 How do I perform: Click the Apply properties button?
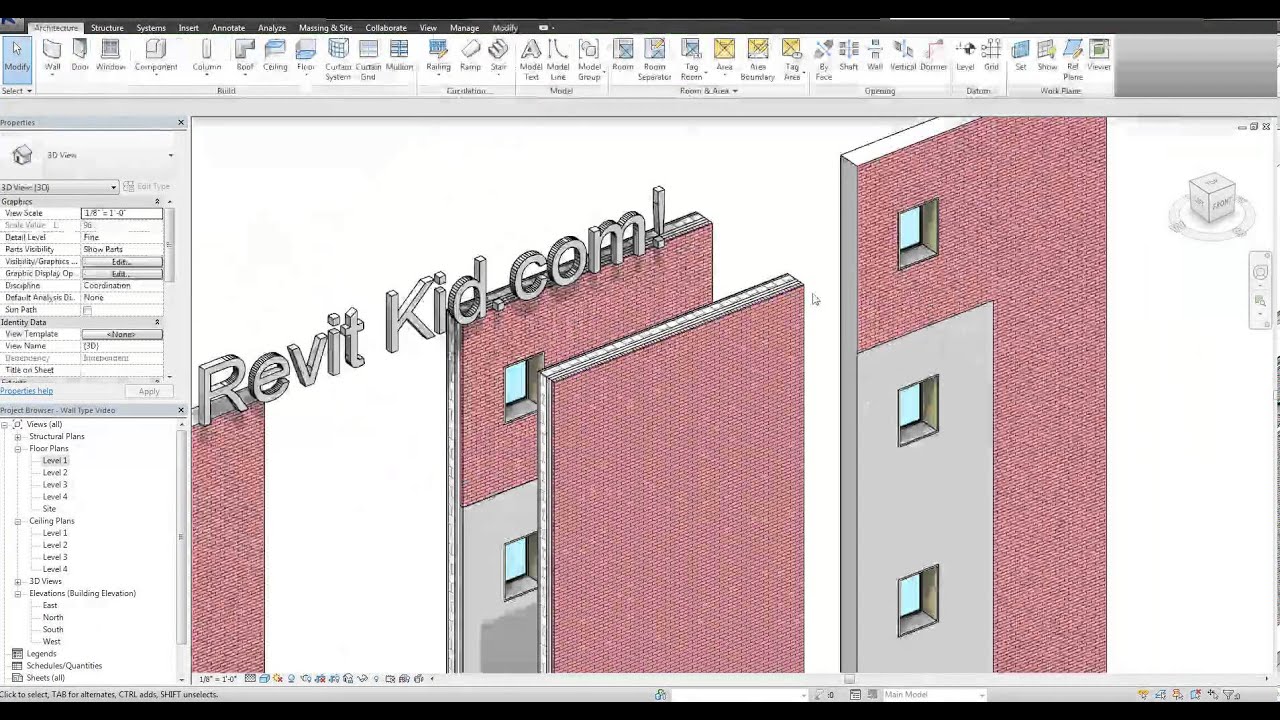[148, 391]
